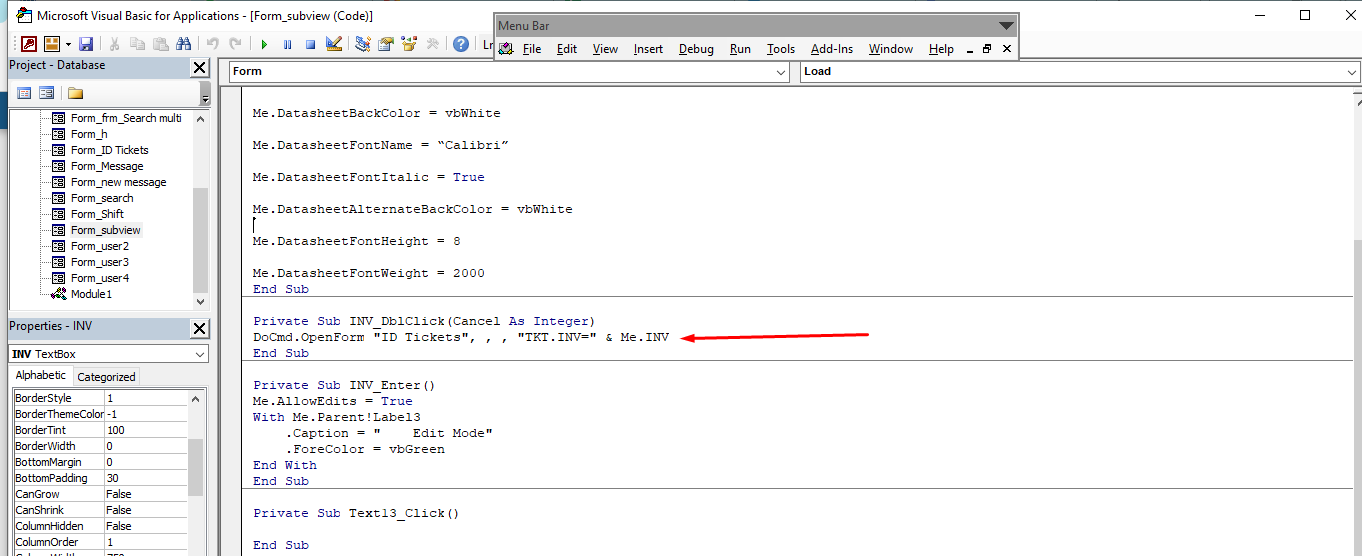This screenshot has width=1362, height=556.
Task: Select Form_Shift in the project tree
Action: coord(97,214)
